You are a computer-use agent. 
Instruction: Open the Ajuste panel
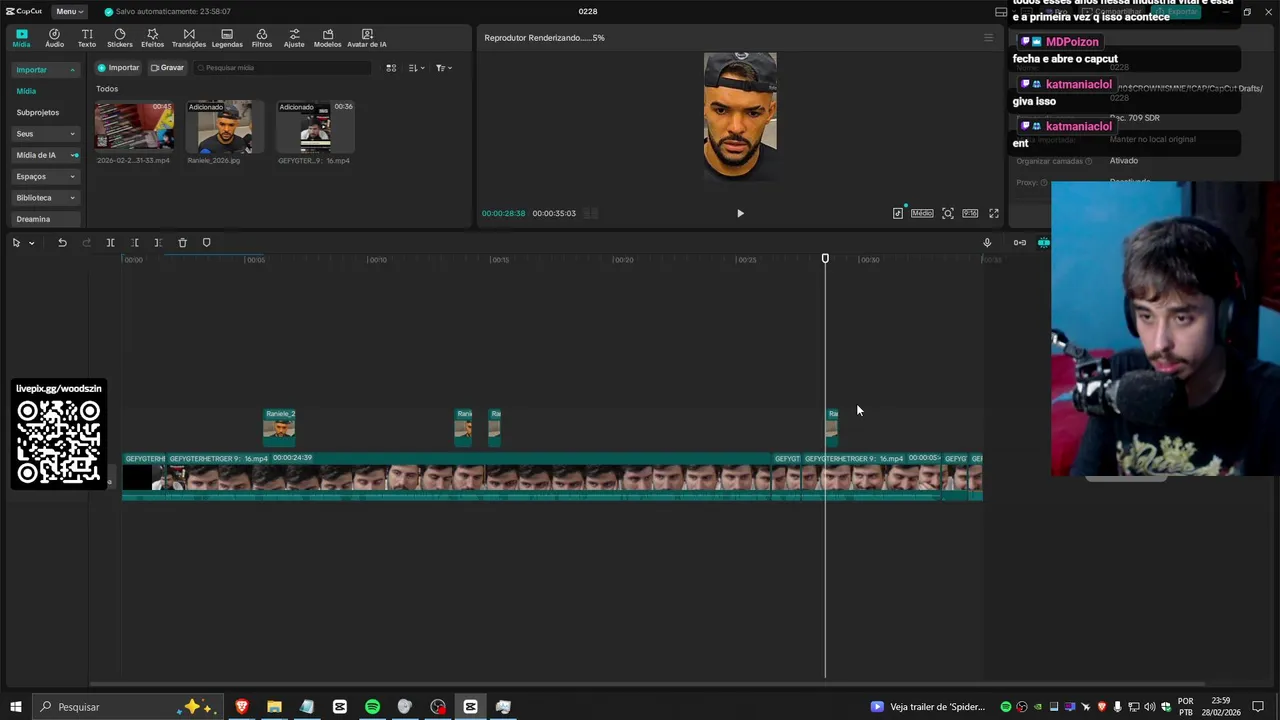[294, 38]
